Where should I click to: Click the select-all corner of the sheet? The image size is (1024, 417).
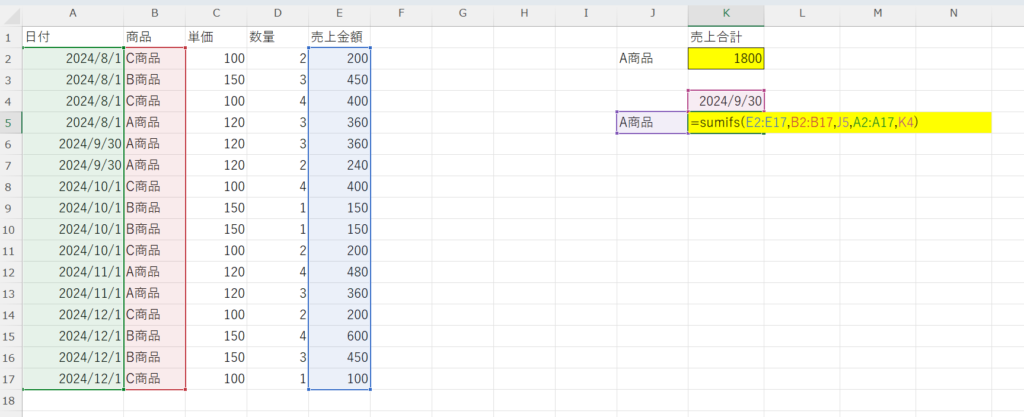[x=11, y=16]
